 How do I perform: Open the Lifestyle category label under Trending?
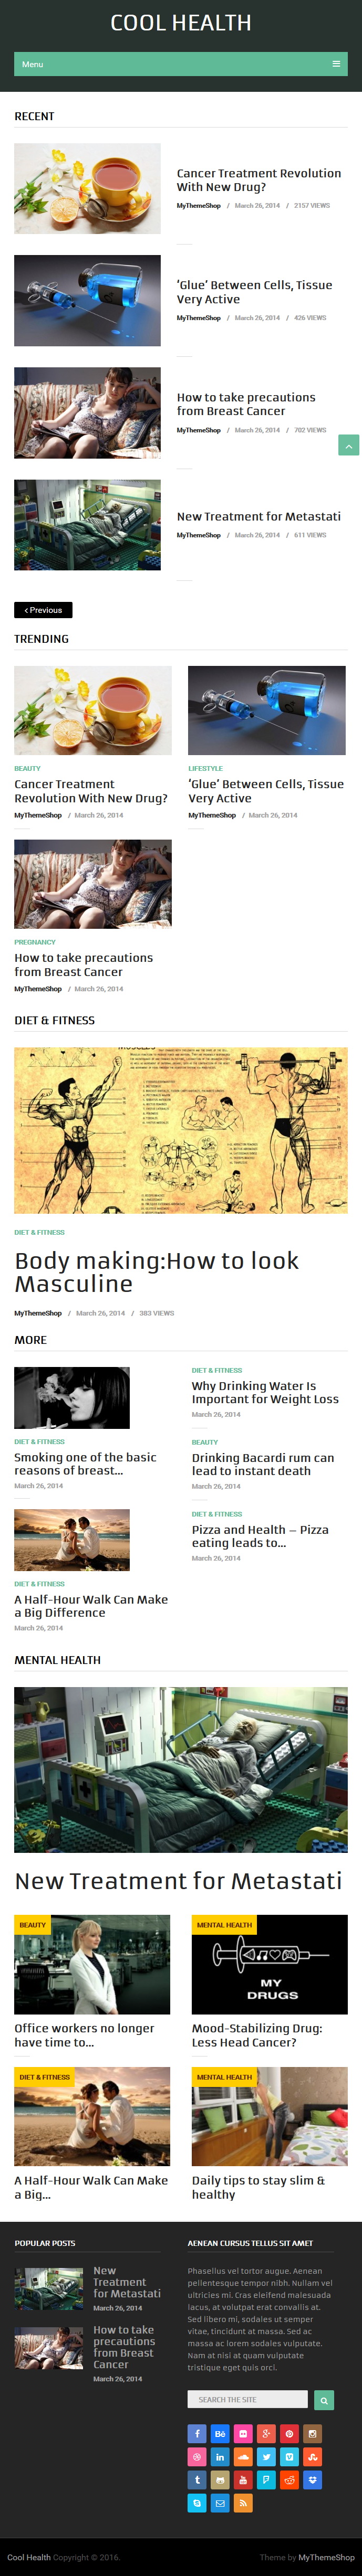tap(205, 769)
